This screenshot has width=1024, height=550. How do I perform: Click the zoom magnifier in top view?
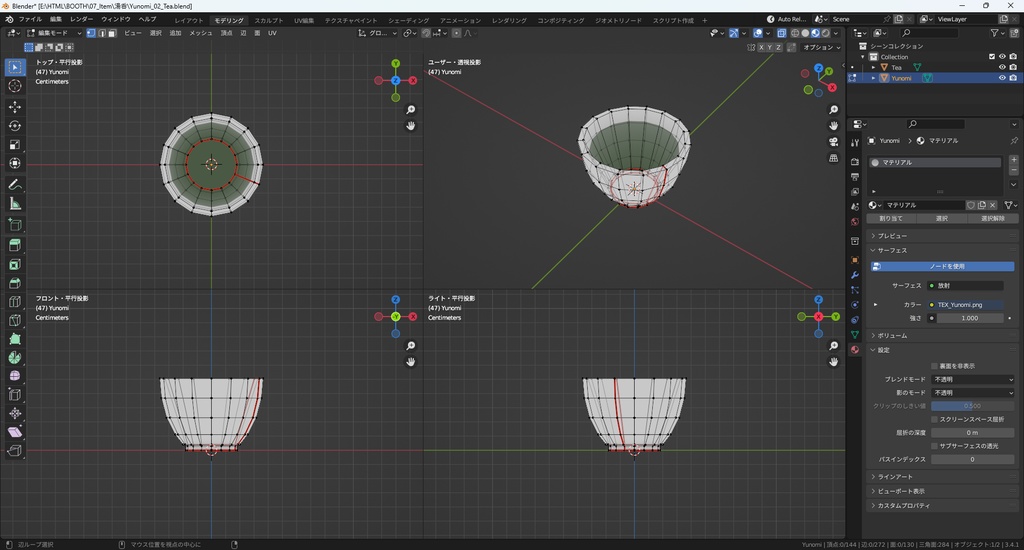pyautogui.click(x=411, y=110)
